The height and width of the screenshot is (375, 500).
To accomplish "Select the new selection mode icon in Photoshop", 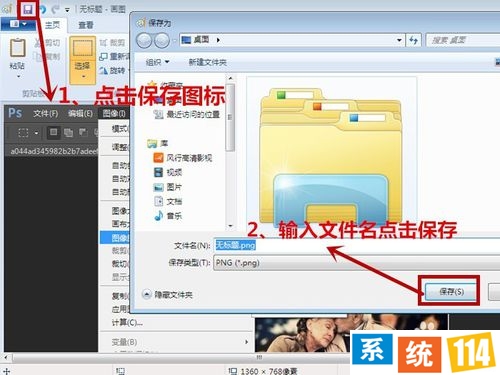I will (53, 133).
